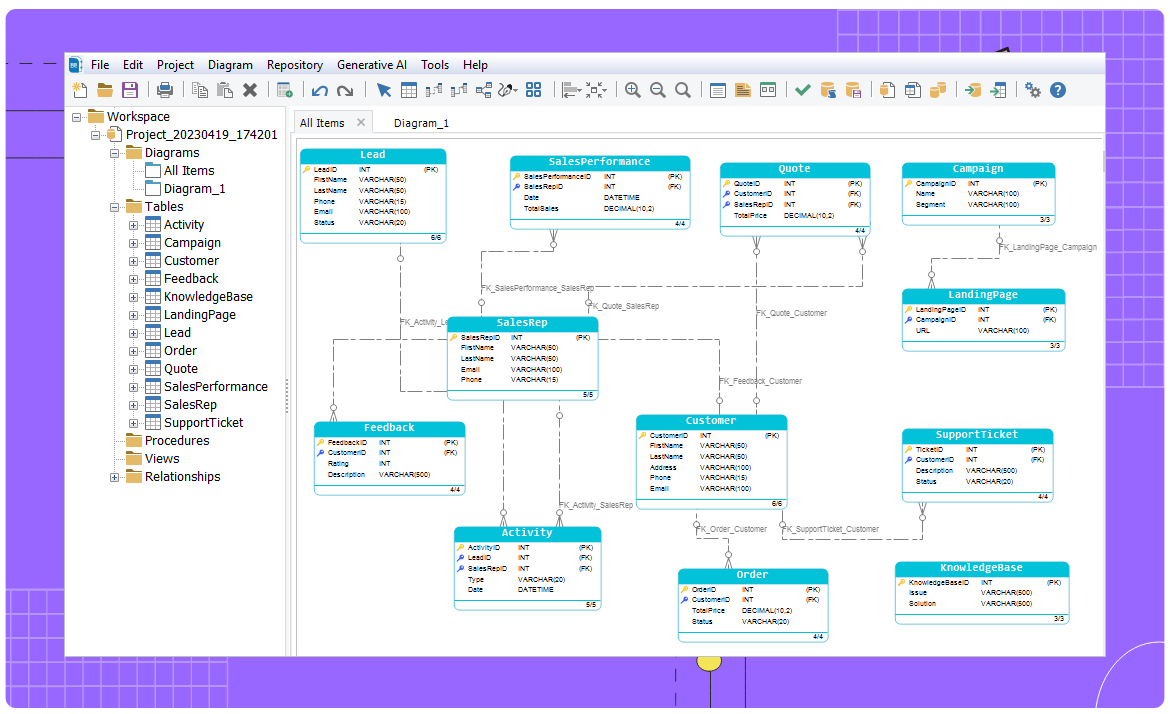The width and height of the screenshot is (1170, 714).
Task: Zoom out with the minus magnifier
Action: [x=657, y=90]
